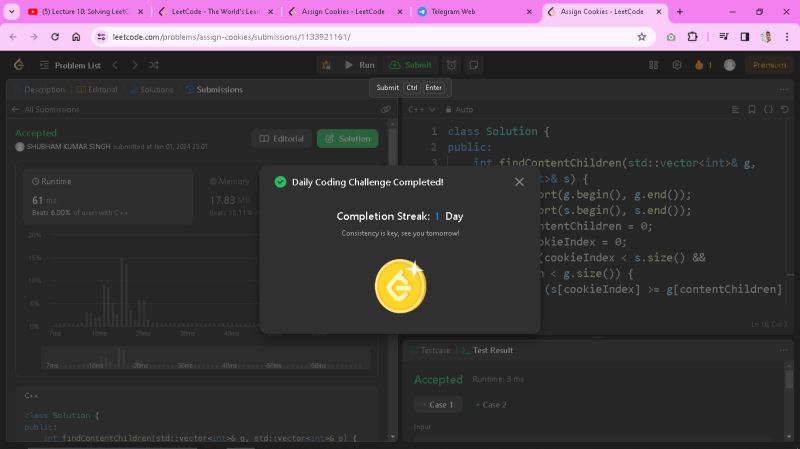Click the format code icon in the editor toolbar
This screenshot has width=800, height=449.
(x=735, y=109)
